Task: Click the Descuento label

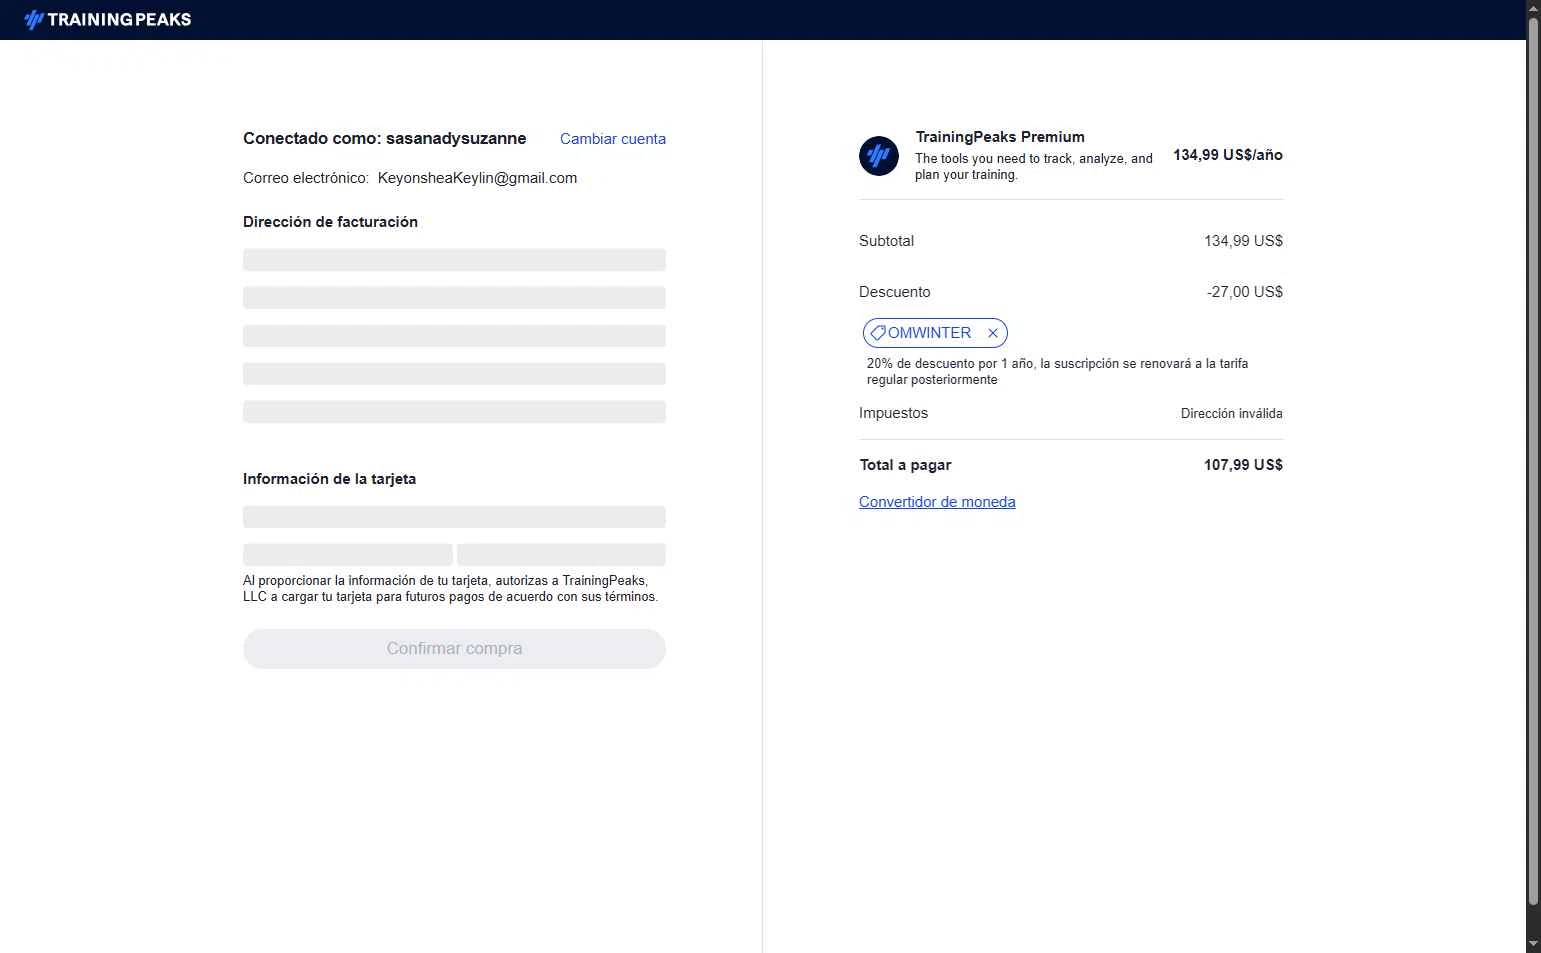Action: point(895,292)
